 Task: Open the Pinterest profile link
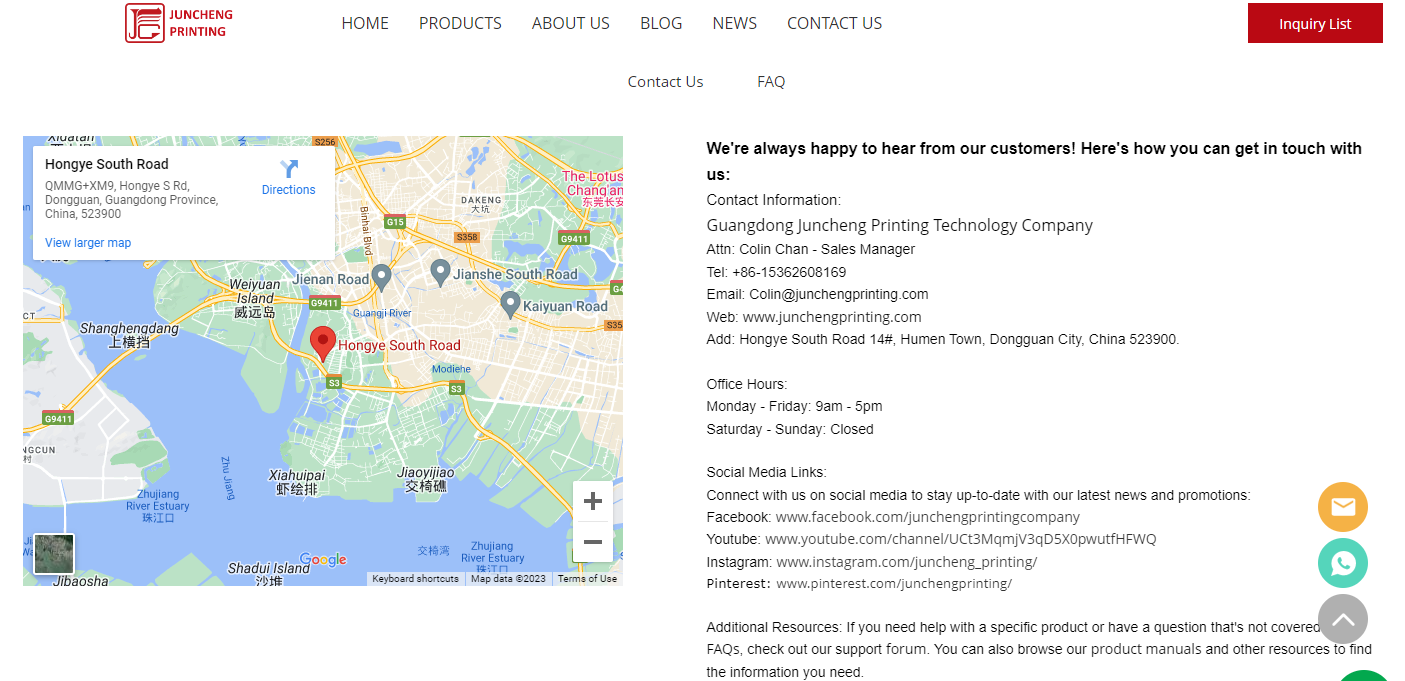click(893, 584)
